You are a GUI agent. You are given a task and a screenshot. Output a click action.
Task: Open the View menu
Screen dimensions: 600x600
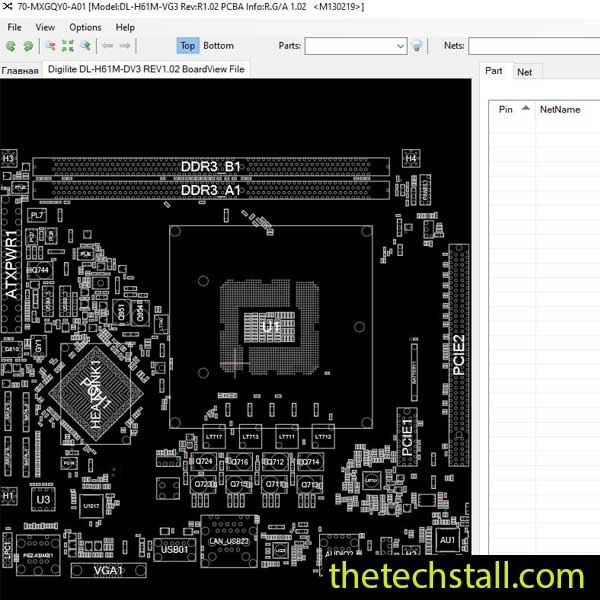pyautogui.click(x=45, y=28)
